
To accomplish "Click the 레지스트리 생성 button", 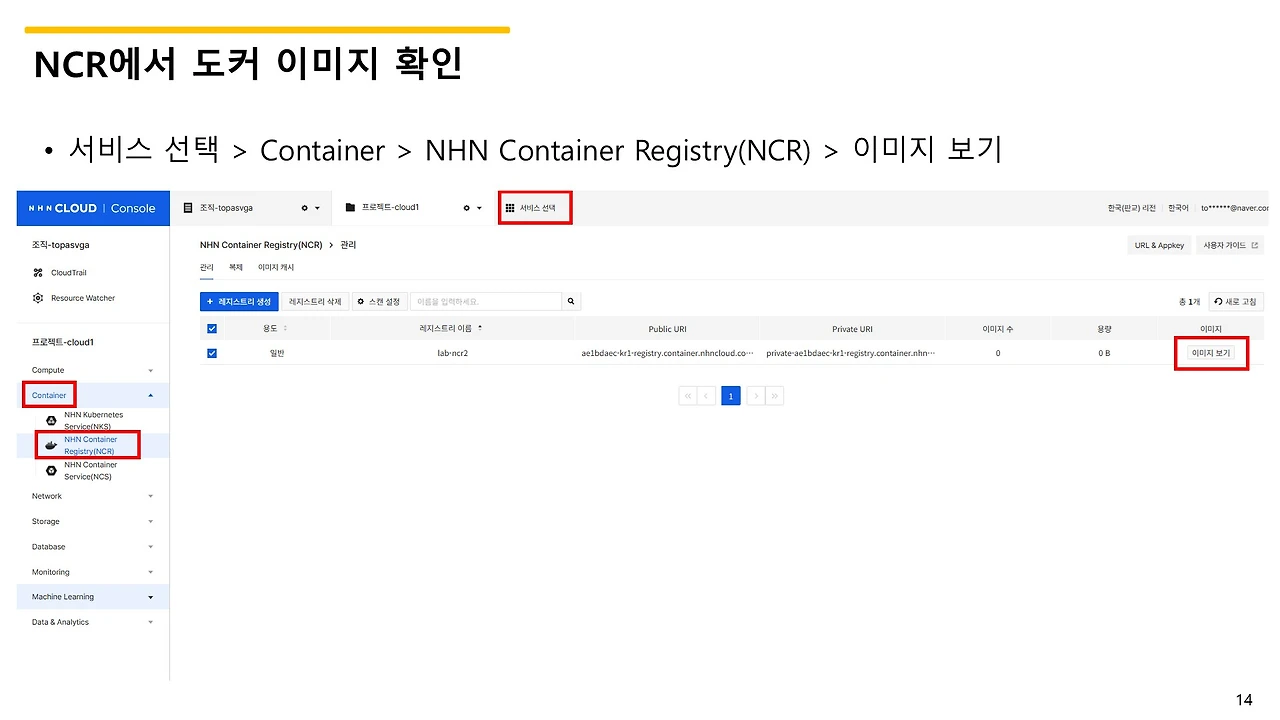I will point(239,301).
